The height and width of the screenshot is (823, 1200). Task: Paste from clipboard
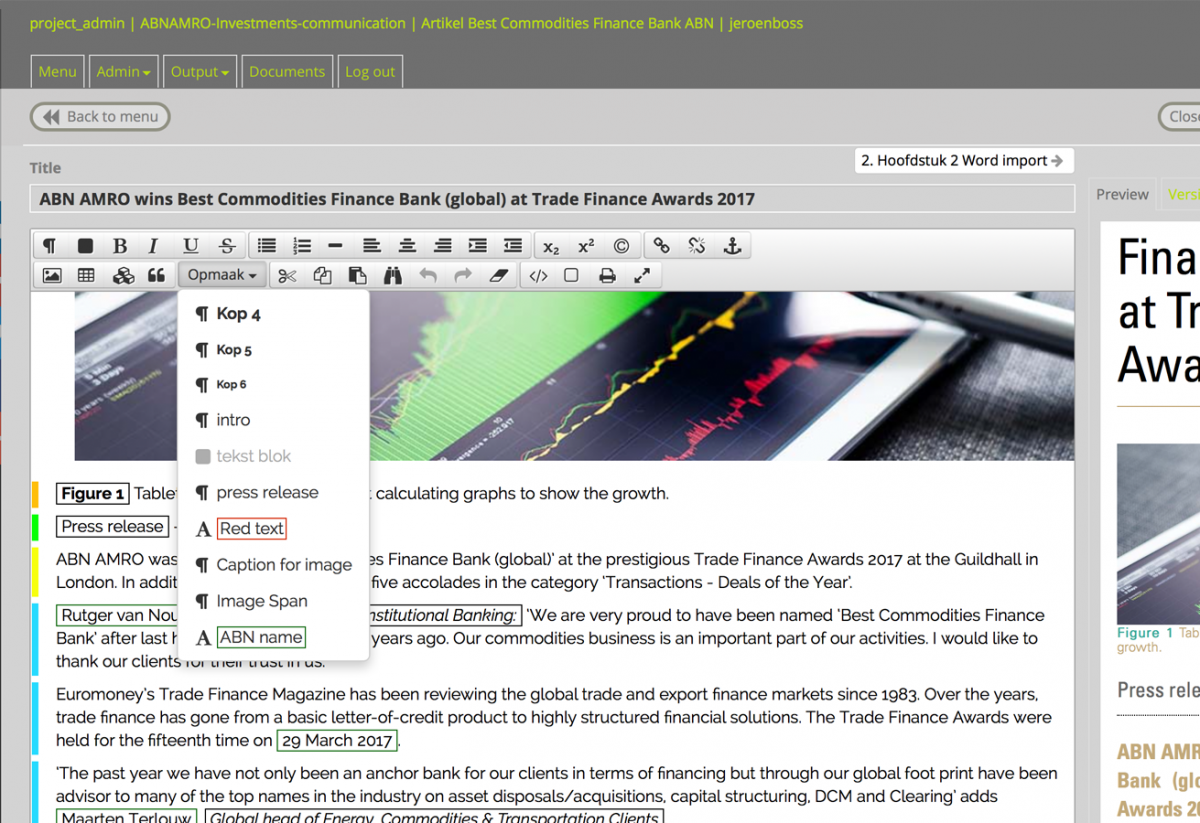click(357, 276)
